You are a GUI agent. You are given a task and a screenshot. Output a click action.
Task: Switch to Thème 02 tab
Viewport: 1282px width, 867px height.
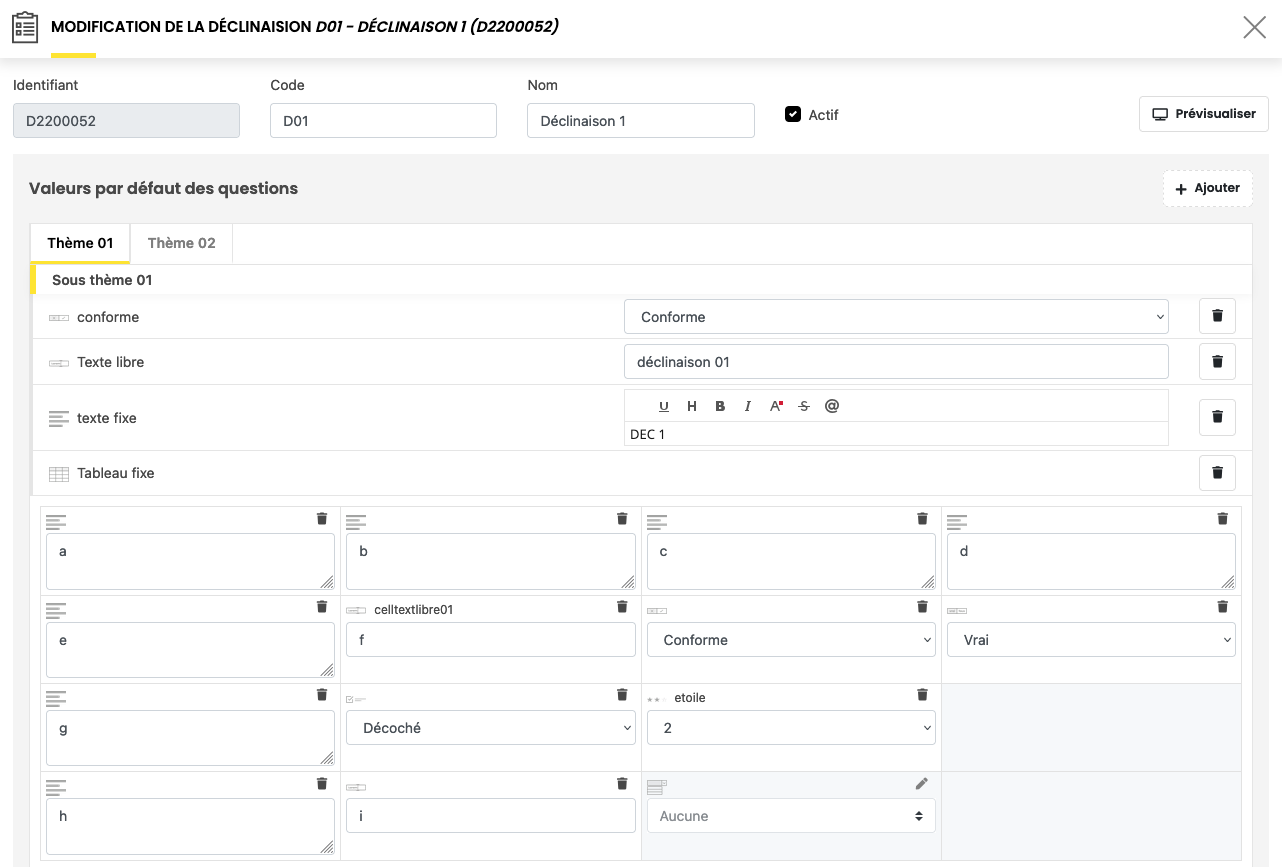tap(181, 243)
